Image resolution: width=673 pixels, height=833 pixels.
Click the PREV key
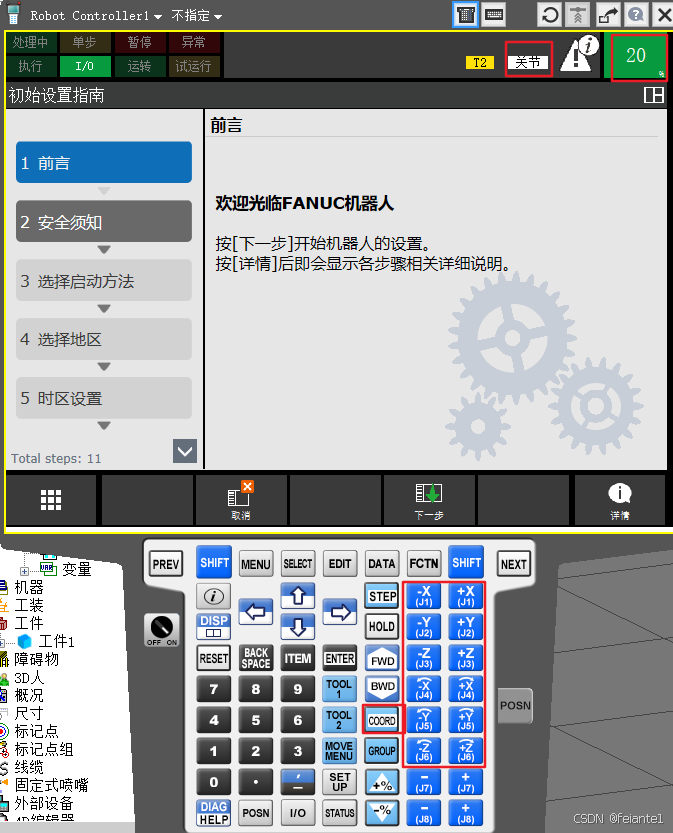[166, 564]
